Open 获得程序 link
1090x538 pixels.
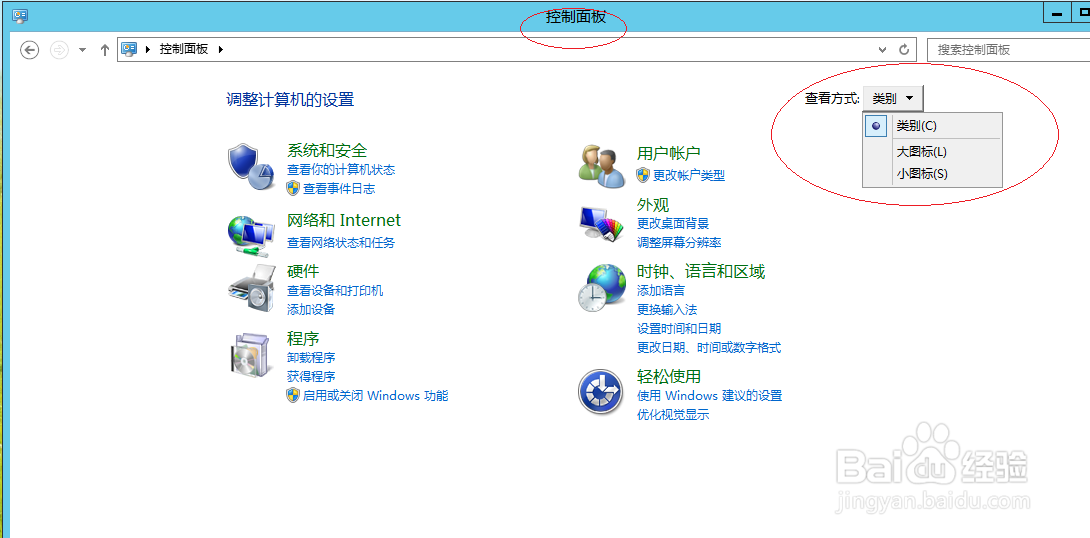[311, 377]
